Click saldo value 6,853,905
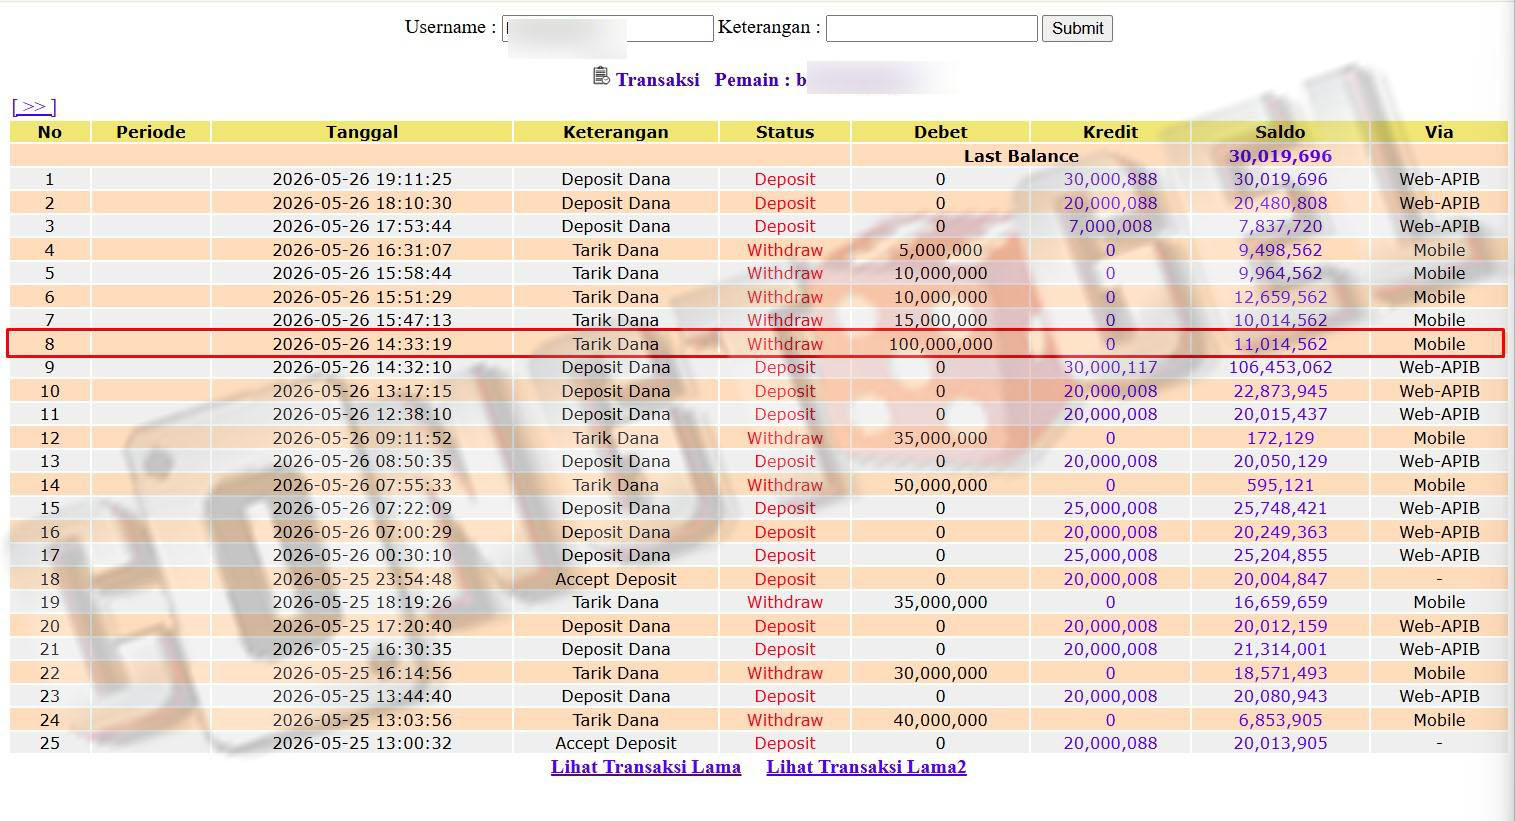This screenshot has width=1515, height=821. (1280, 720)
